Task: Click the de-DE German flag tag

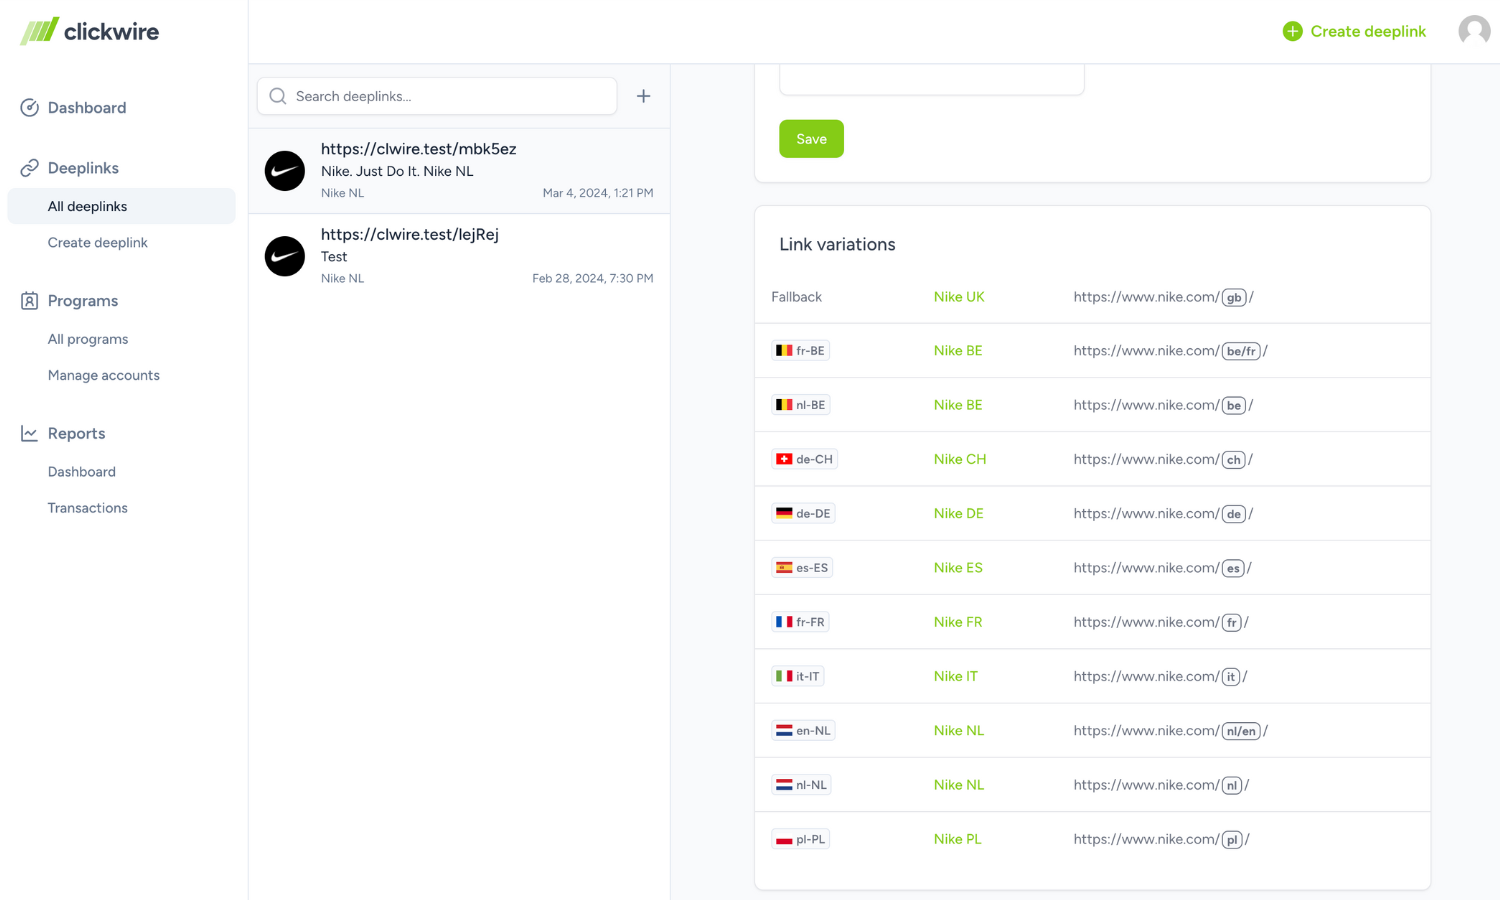Action: coord(804,514)
